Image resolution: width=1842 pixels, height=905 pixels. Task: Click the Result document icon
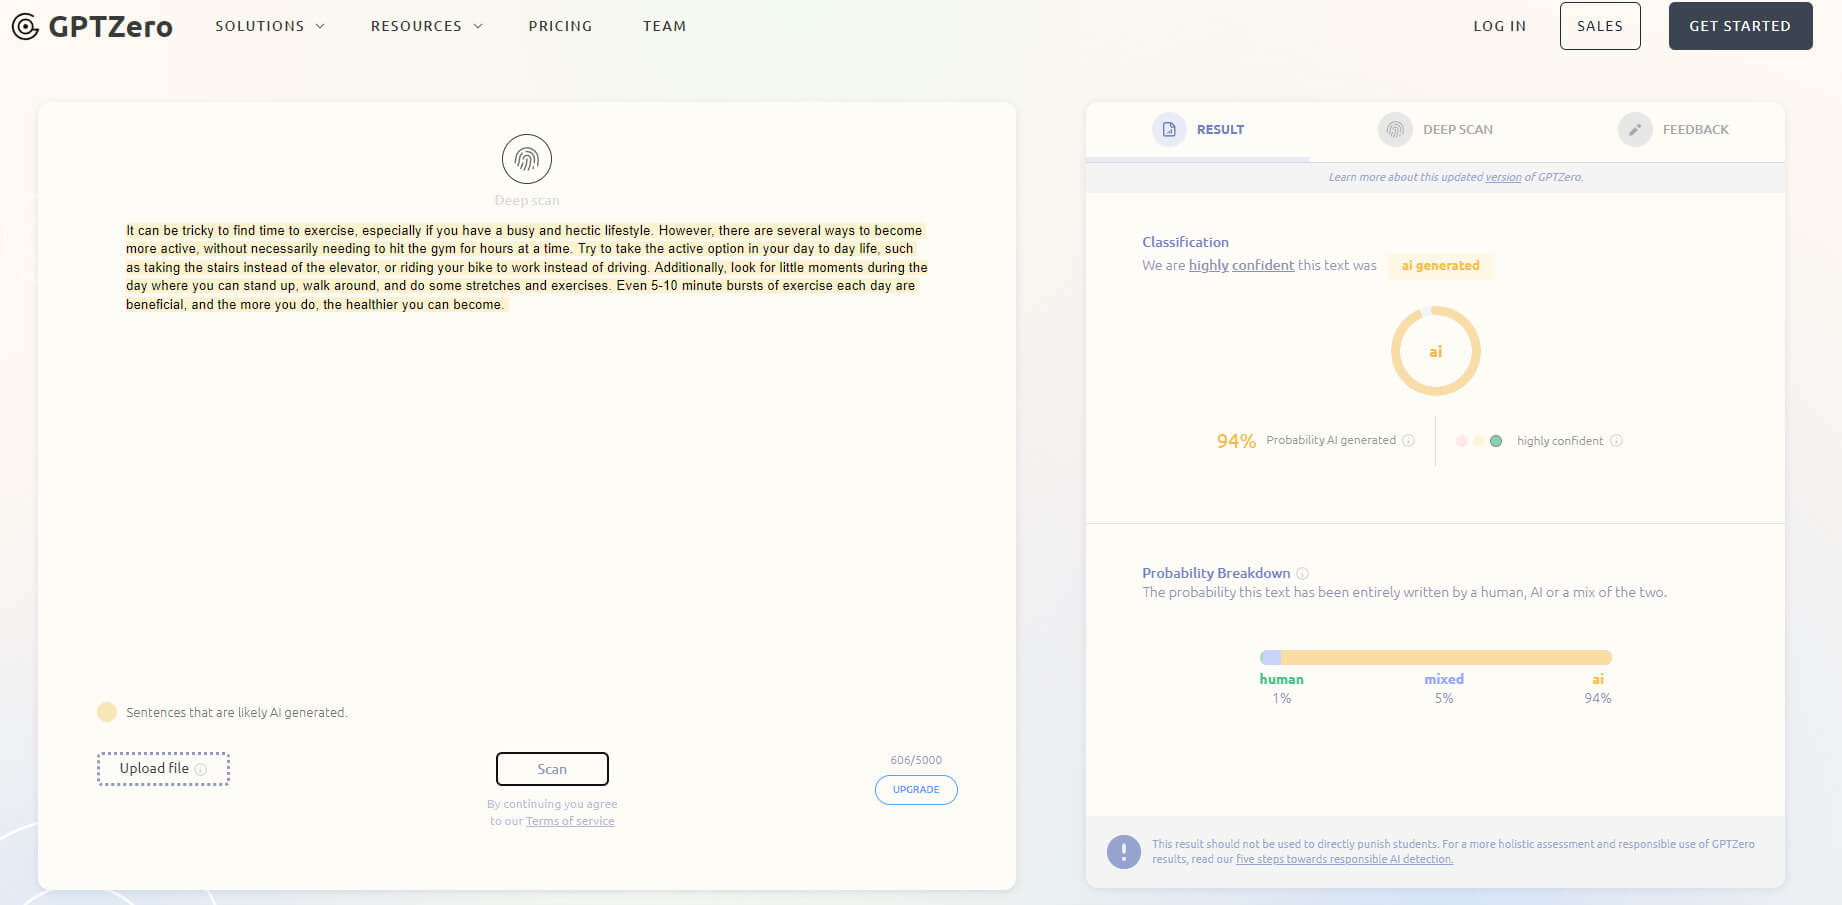(1168, 130)
